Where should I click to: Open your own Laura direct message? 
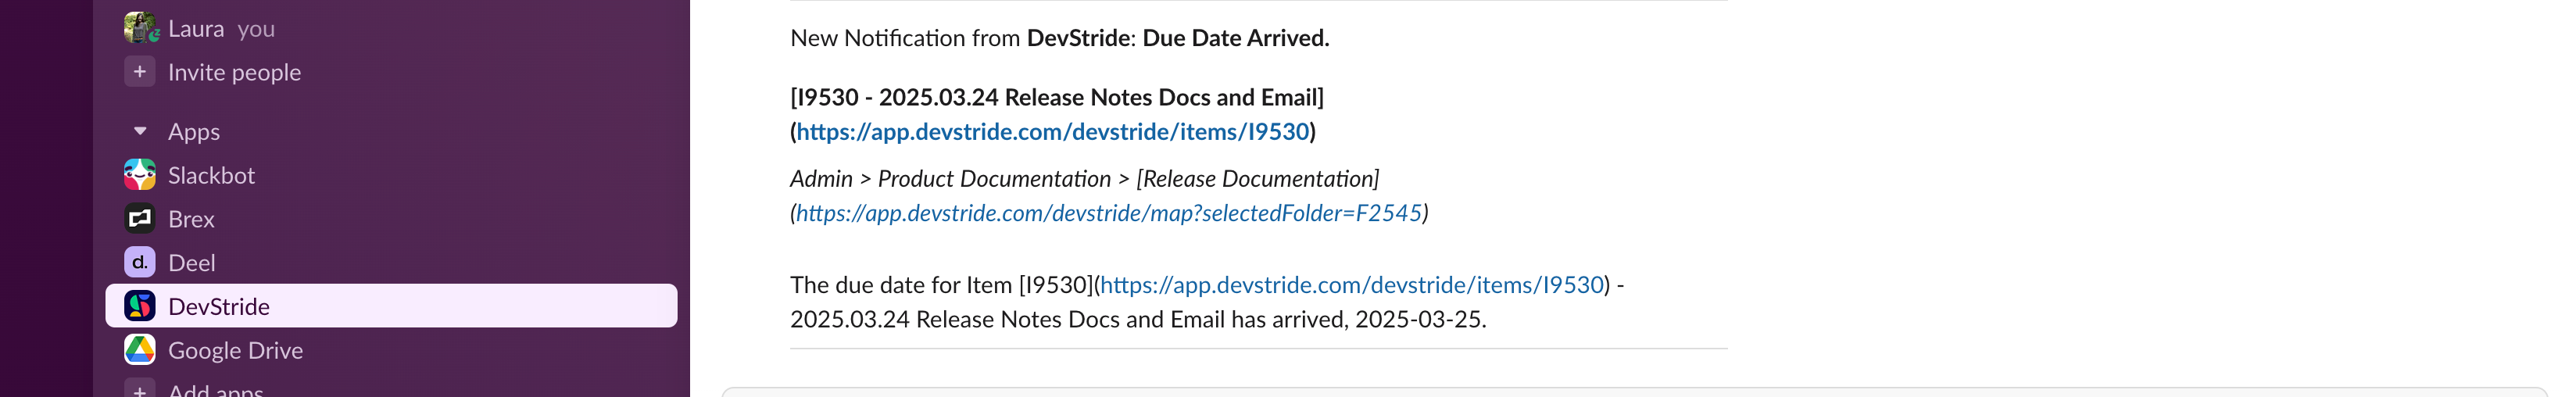coord(196,29)
